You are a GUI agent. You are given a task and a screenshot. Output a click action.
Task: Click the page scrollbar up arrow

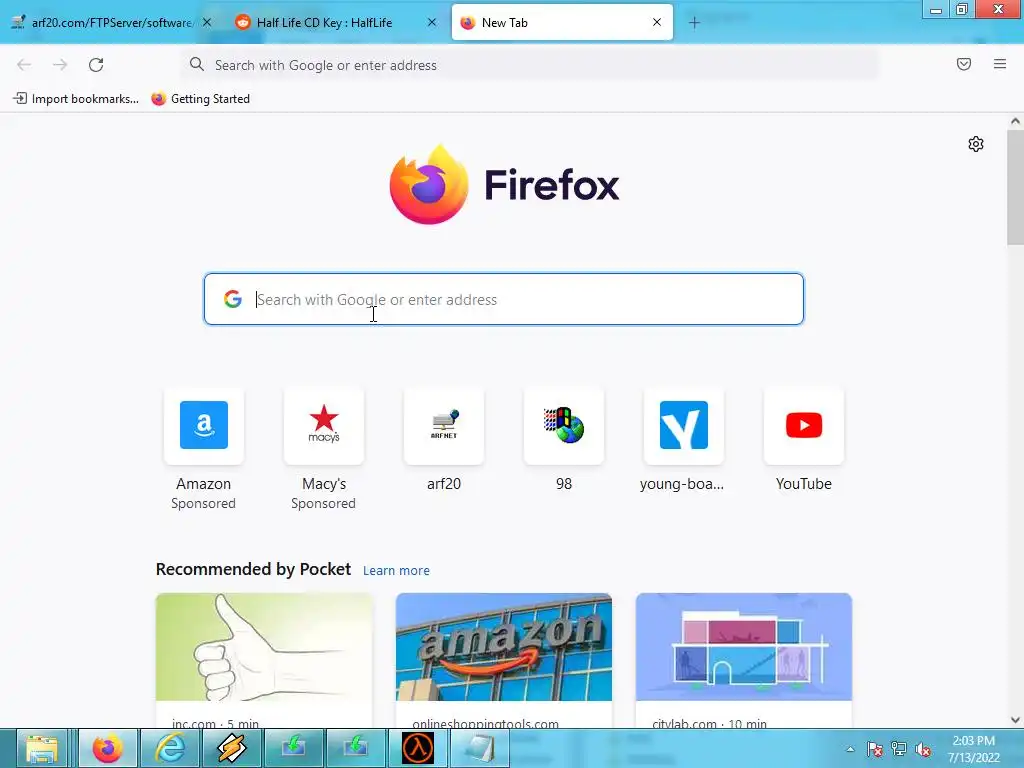pyautogui.click(x=1015, y=121)
